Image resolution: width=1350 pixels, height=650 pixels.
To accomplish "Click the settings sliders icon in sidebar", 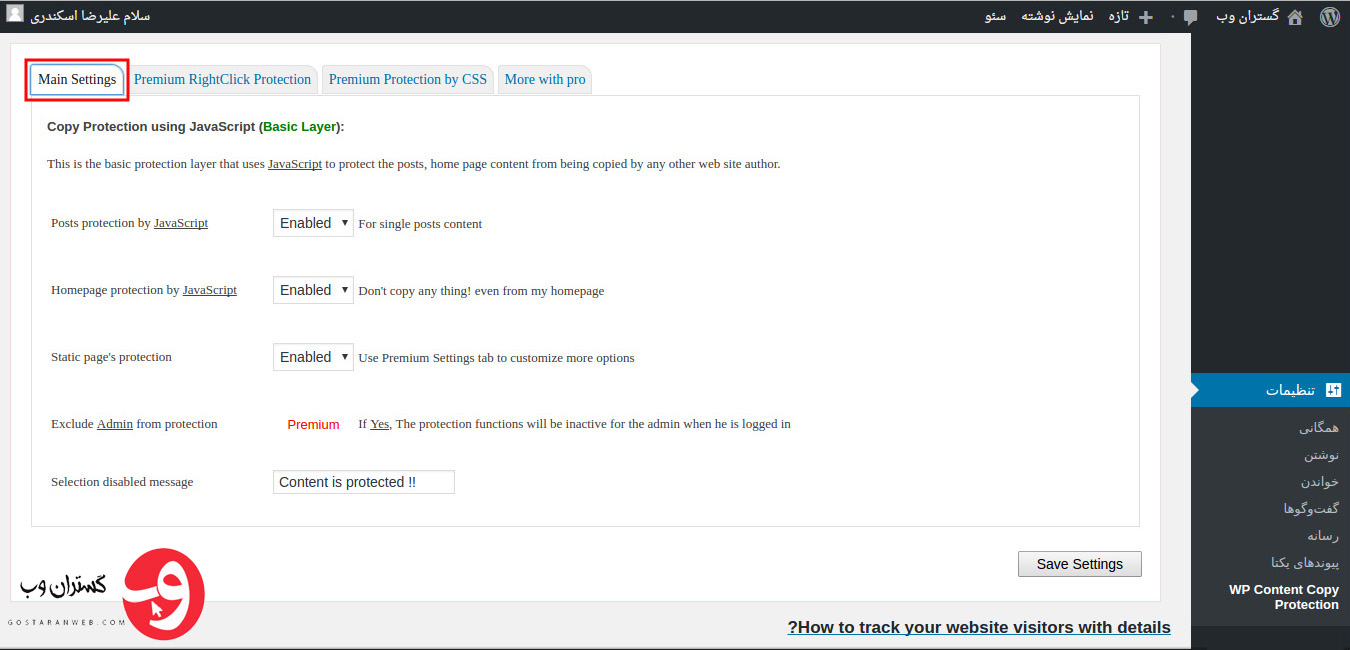I will pyautogui.click(x=1332, y=390).
